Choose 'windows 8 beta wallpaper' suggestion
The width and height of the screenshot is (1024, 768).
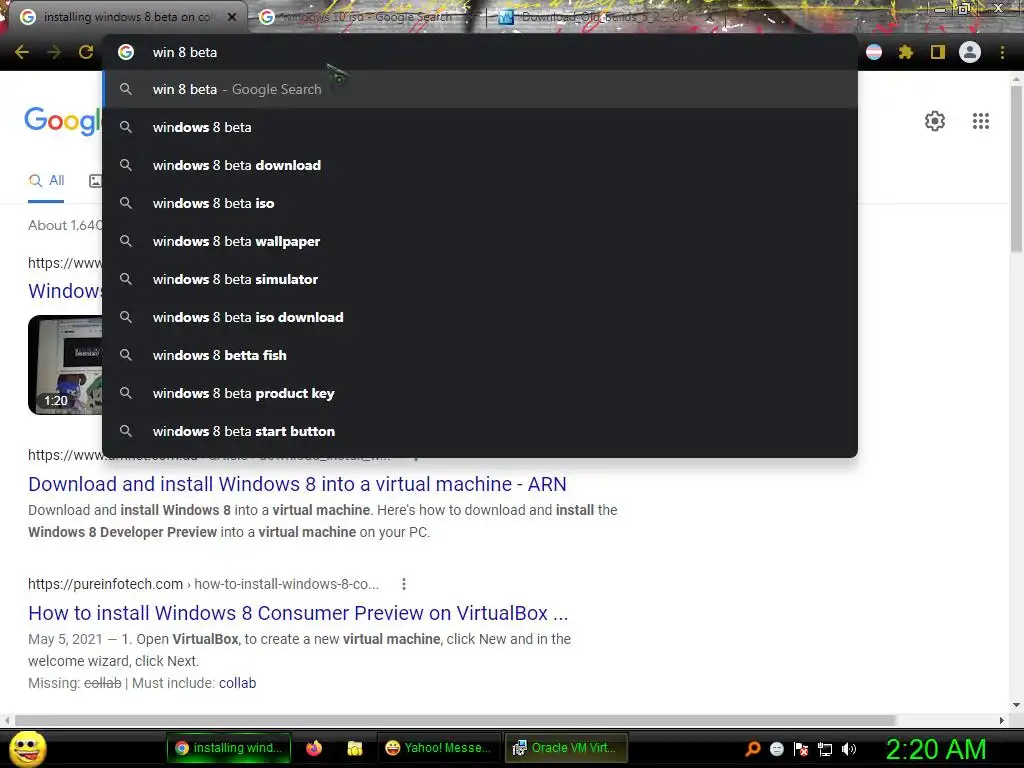480,241
